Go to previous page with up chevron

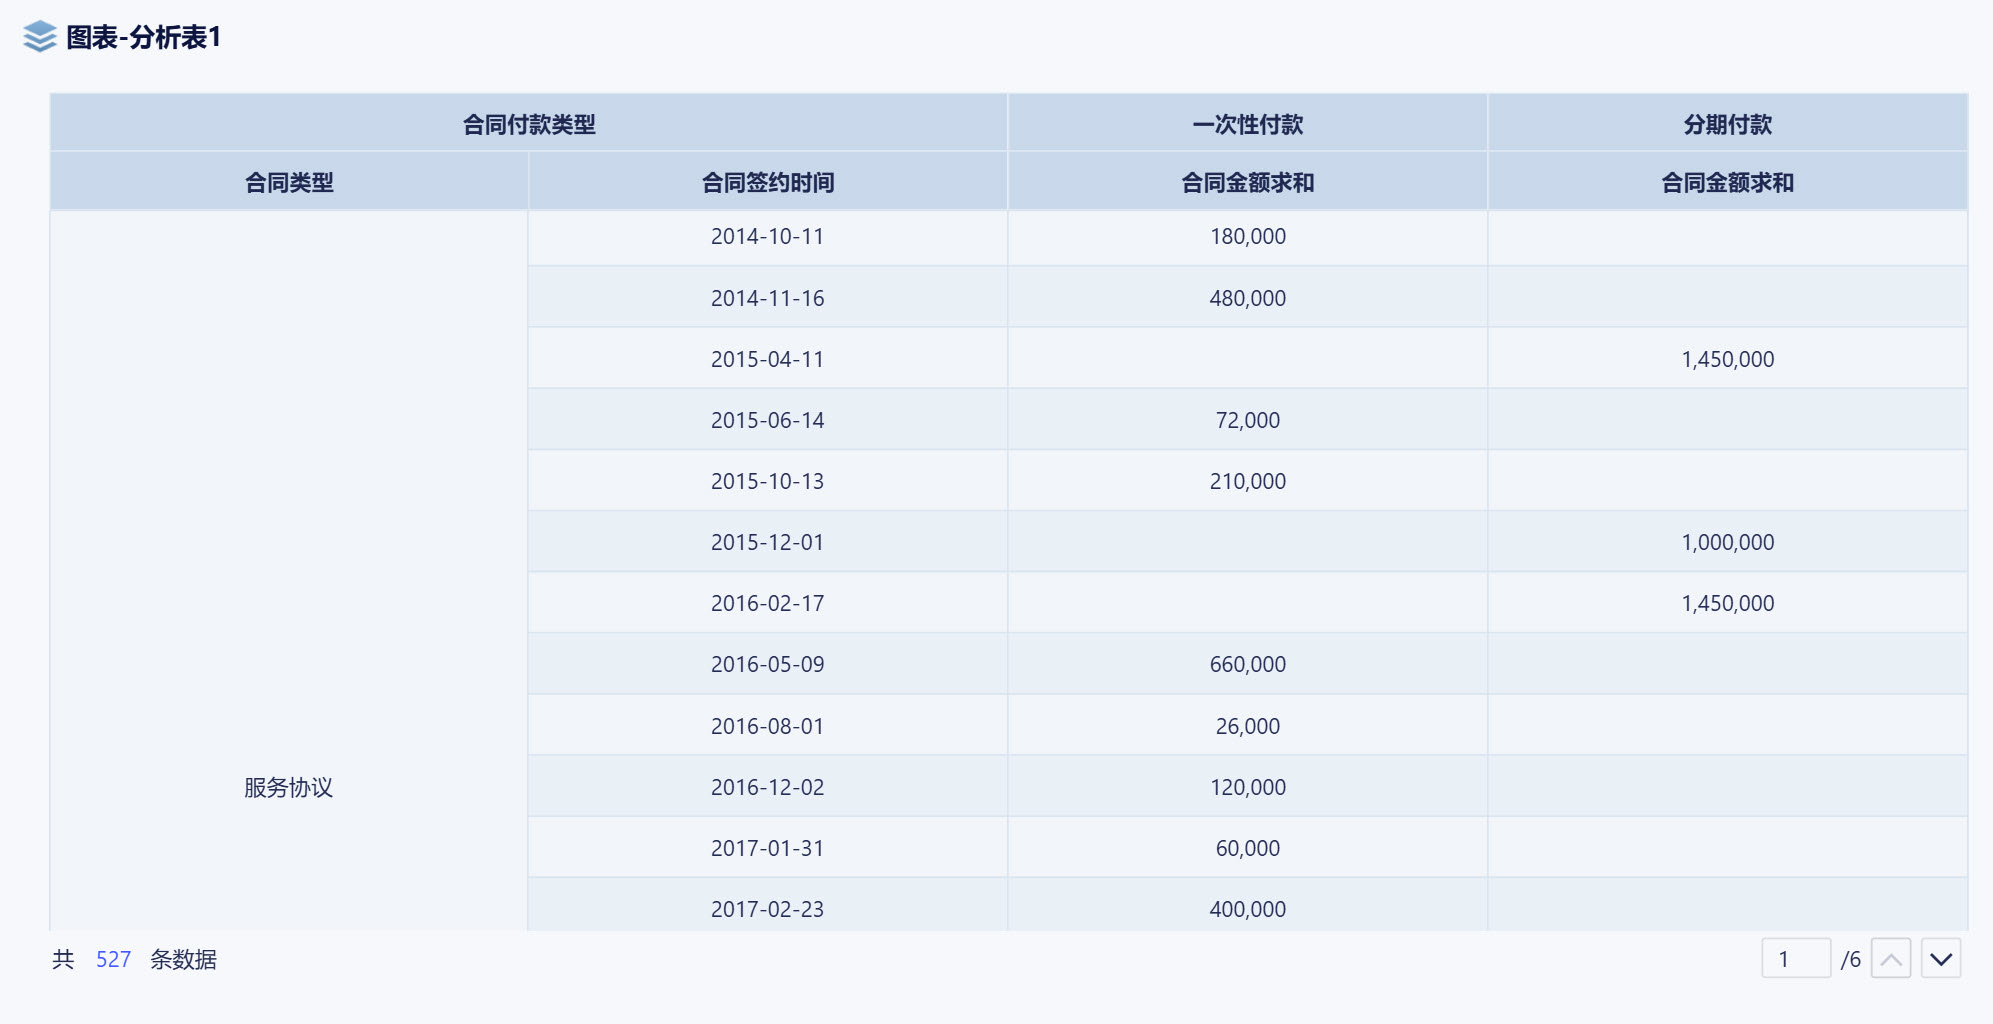[1890, 959]
